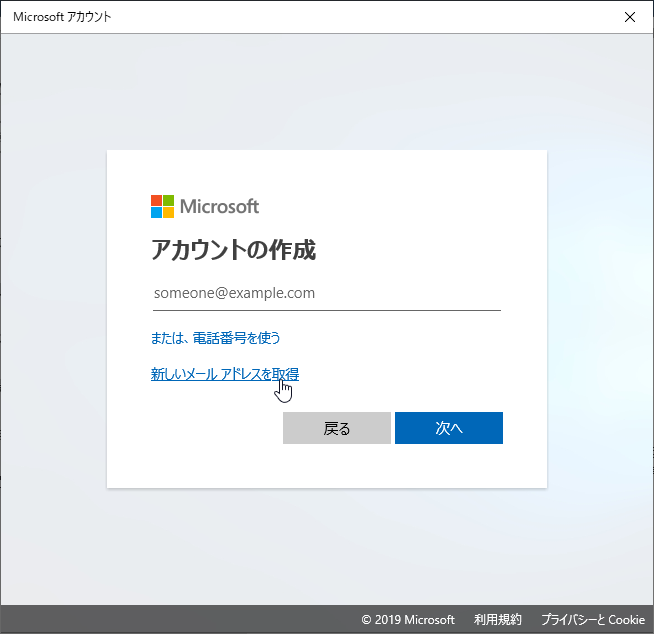Viewport: 654px width, 634px height.
Task: Click the Microsoft アカウント window title
Action: [62, 17]
